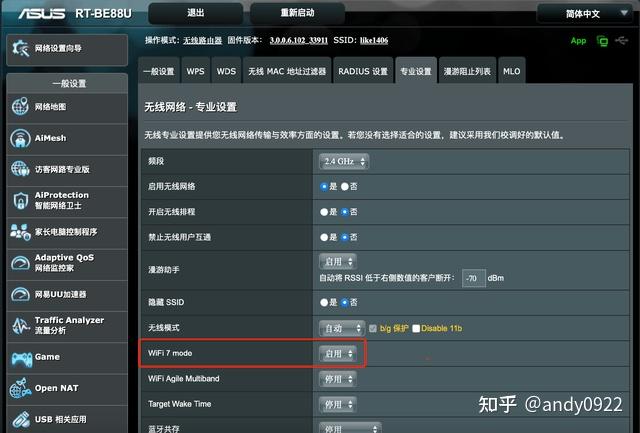Select Yes for hide SSID
This screenshot has width=640, height=433.
tap(324, 302)
